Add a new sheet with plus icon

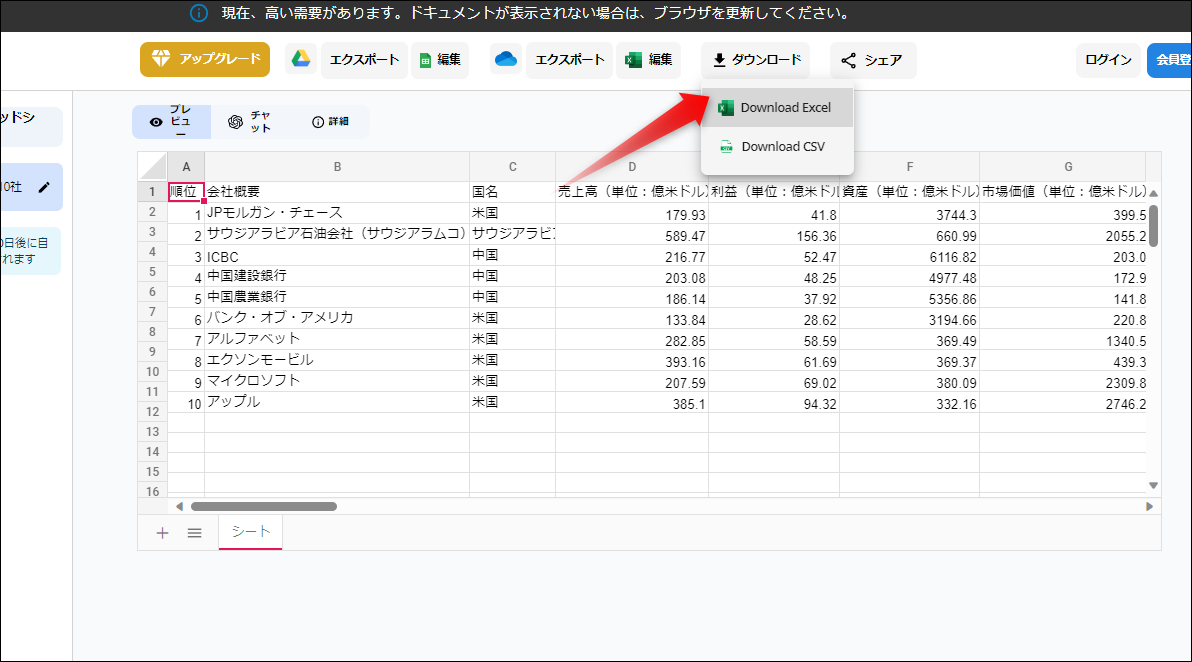(162, 534)
